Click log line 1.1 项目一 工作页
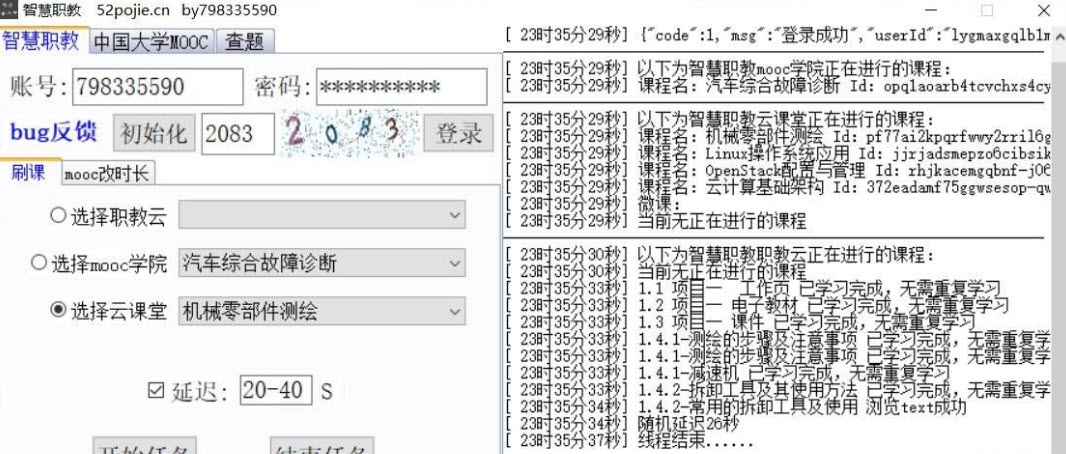Screen dimensions: 1066x454 (753, 288)
